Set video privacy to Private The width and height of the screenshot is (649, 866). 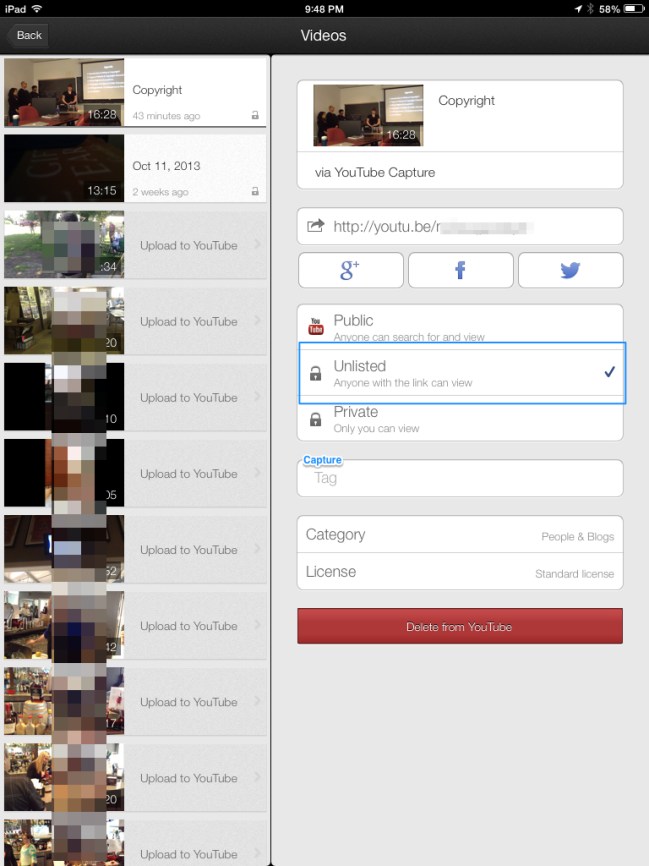pos(460,419)
